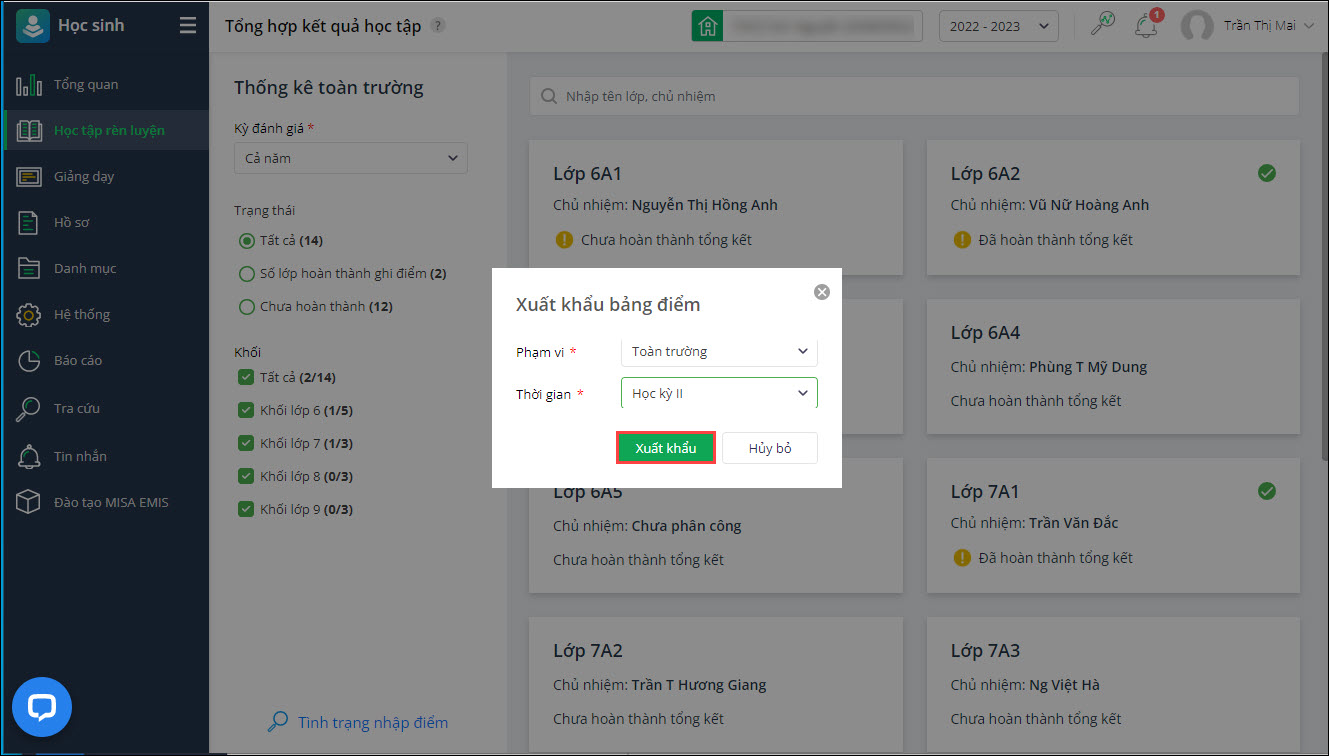Open the notification bell icon
This screenshot has height=756, width=1329.
tap(1145, 26)
